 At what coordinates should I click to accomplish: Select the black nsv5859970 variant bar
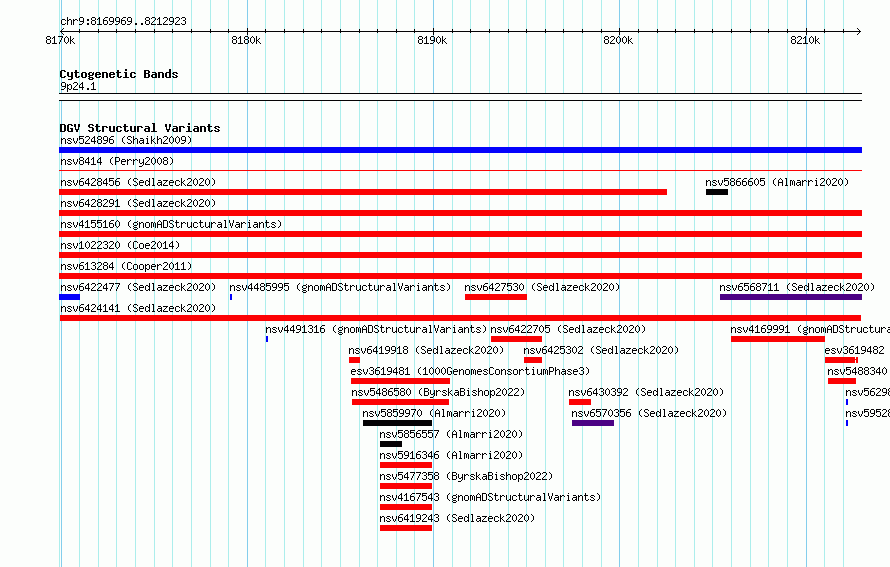click(x=397, y=423)
